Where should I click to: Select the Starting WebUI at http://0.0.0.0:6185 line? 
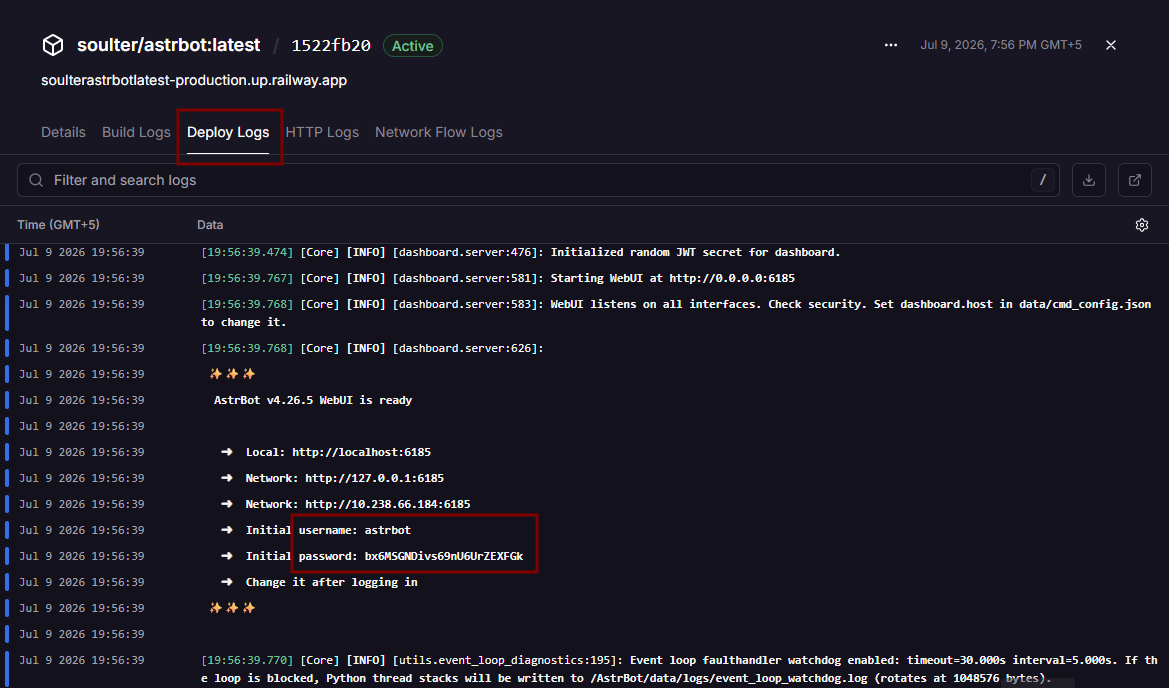coord(584,278)
